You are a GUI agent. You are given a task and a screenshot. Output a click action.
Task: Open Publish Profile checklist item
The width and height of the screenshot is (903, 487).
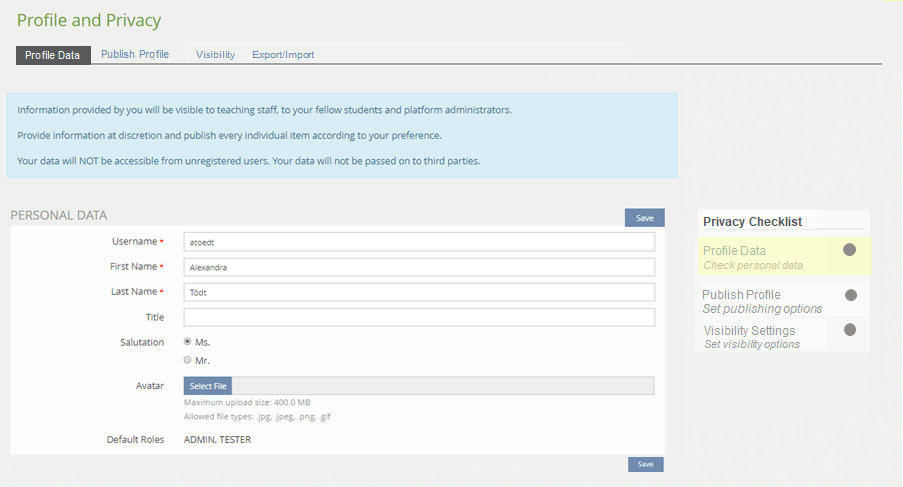(x=741, y=295)
